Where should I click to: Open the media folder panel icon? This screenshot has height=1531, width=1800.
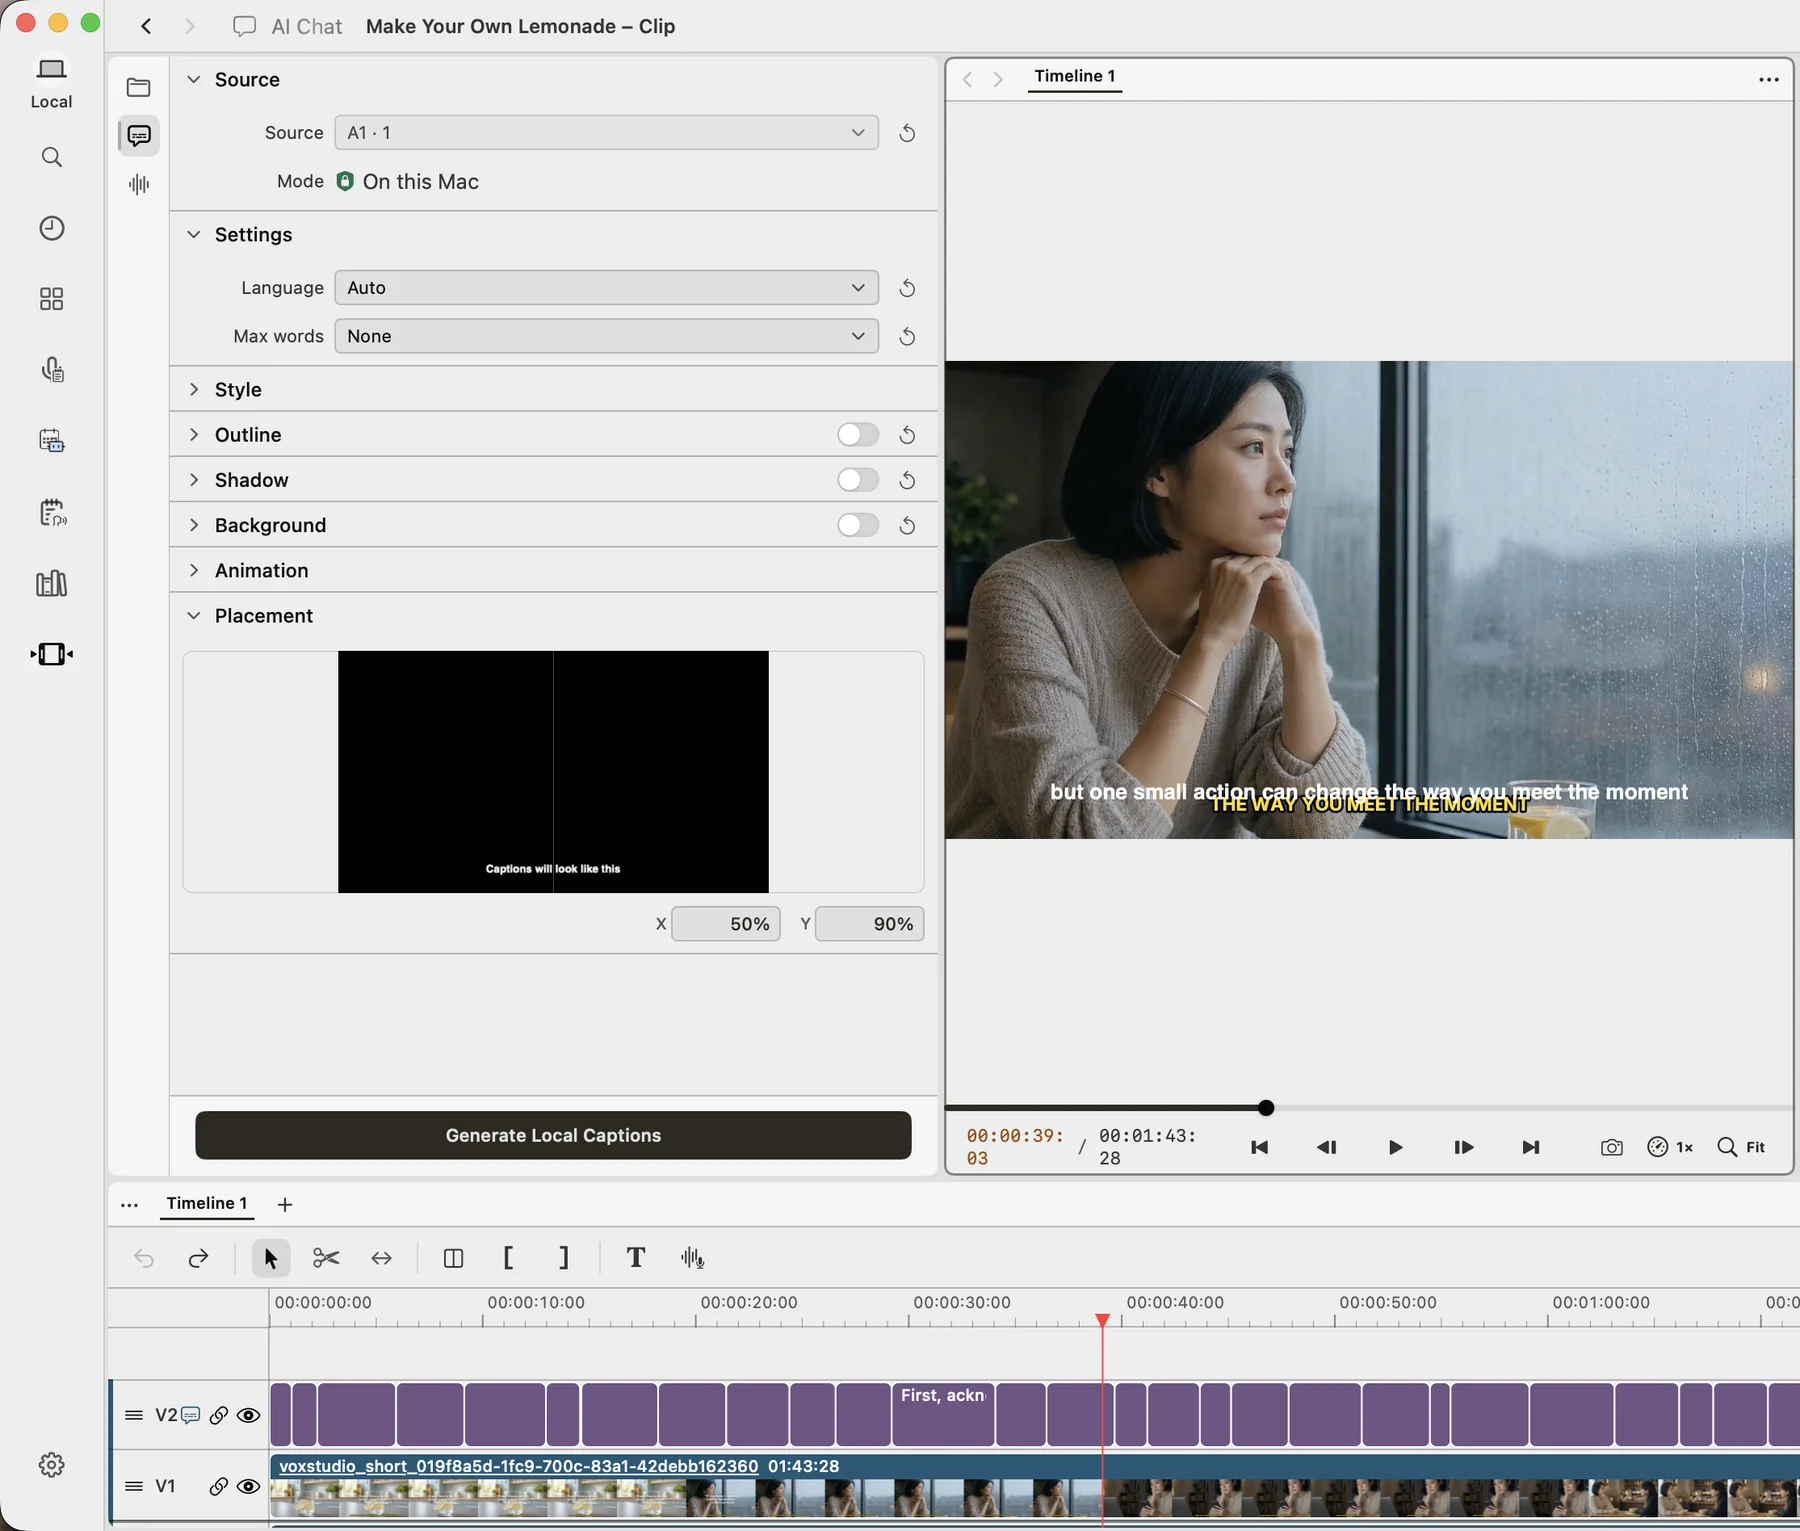click(x=139, y=87)
